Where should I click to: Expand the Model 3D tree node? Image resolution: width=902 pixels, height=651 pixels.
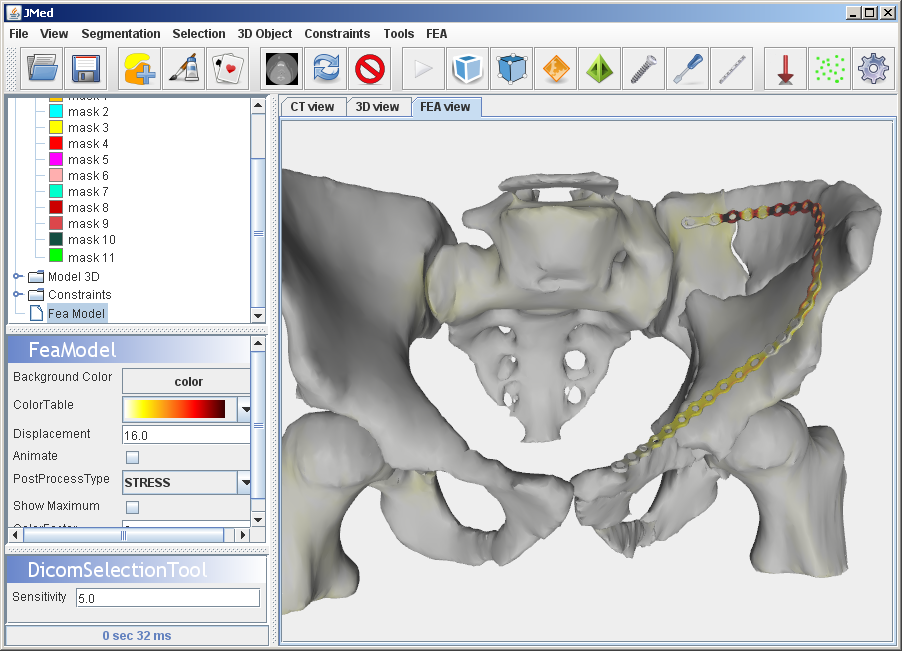coord(17,277)
